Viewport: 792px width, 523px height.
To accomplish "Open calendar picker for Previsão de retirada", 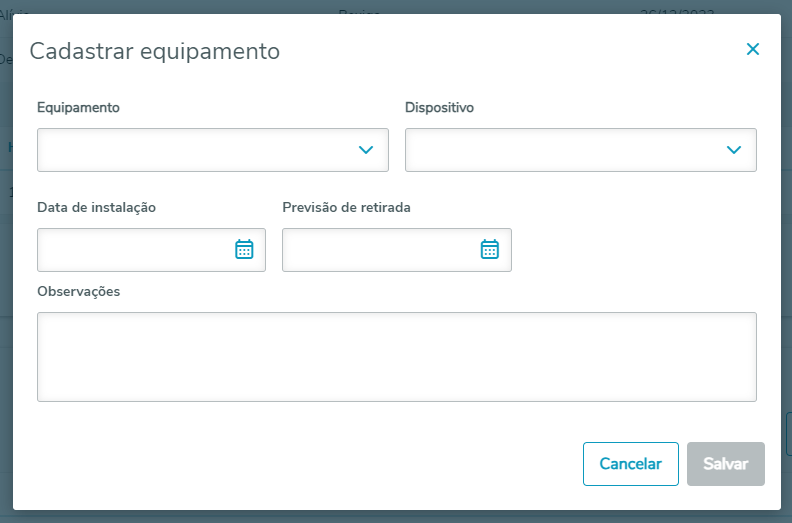I will [490, 250].
